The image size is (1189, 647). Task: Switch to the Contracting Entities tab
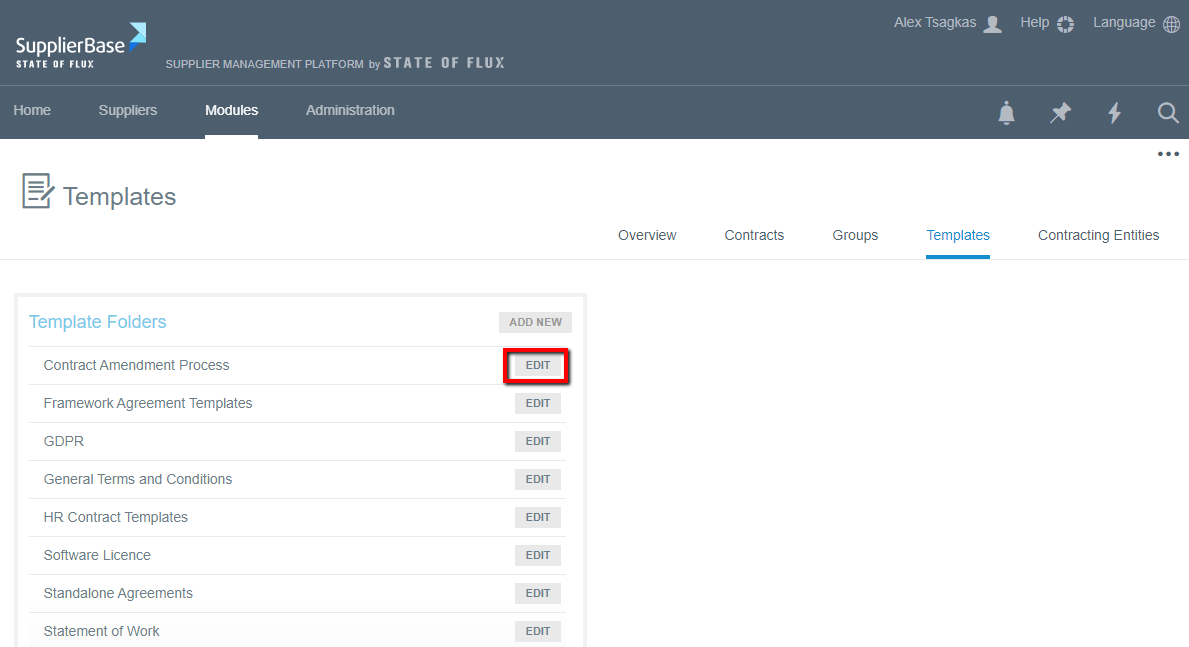pos(1098,236)
